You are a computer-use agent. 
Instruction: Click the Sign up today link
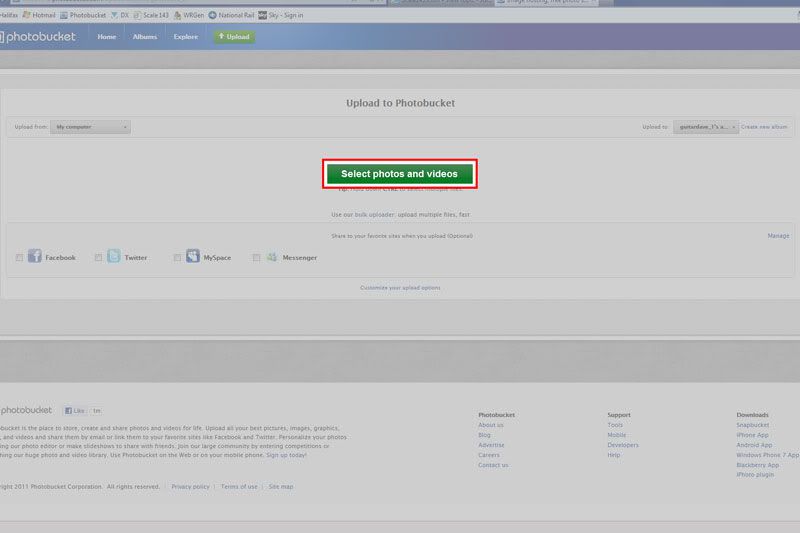(x=286, y=455)
